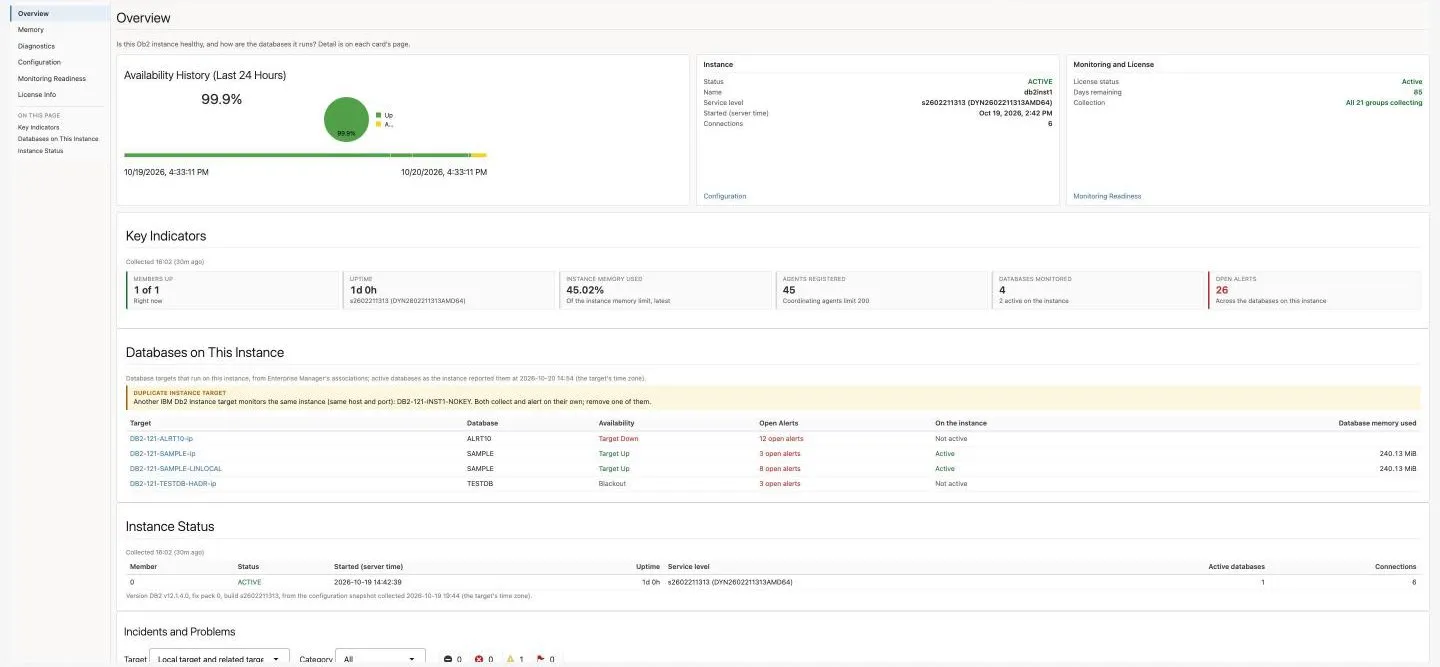1440x667 pixels.
Task: Click instance name db2inst1
Action: tap(1037, 92)
